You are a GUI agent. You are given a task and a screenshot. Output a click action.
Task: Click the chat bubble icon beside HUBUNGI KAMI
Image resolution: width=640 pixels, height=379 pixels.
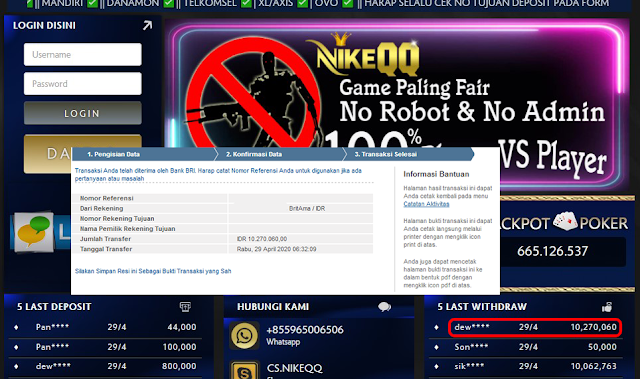pos(384,307)
